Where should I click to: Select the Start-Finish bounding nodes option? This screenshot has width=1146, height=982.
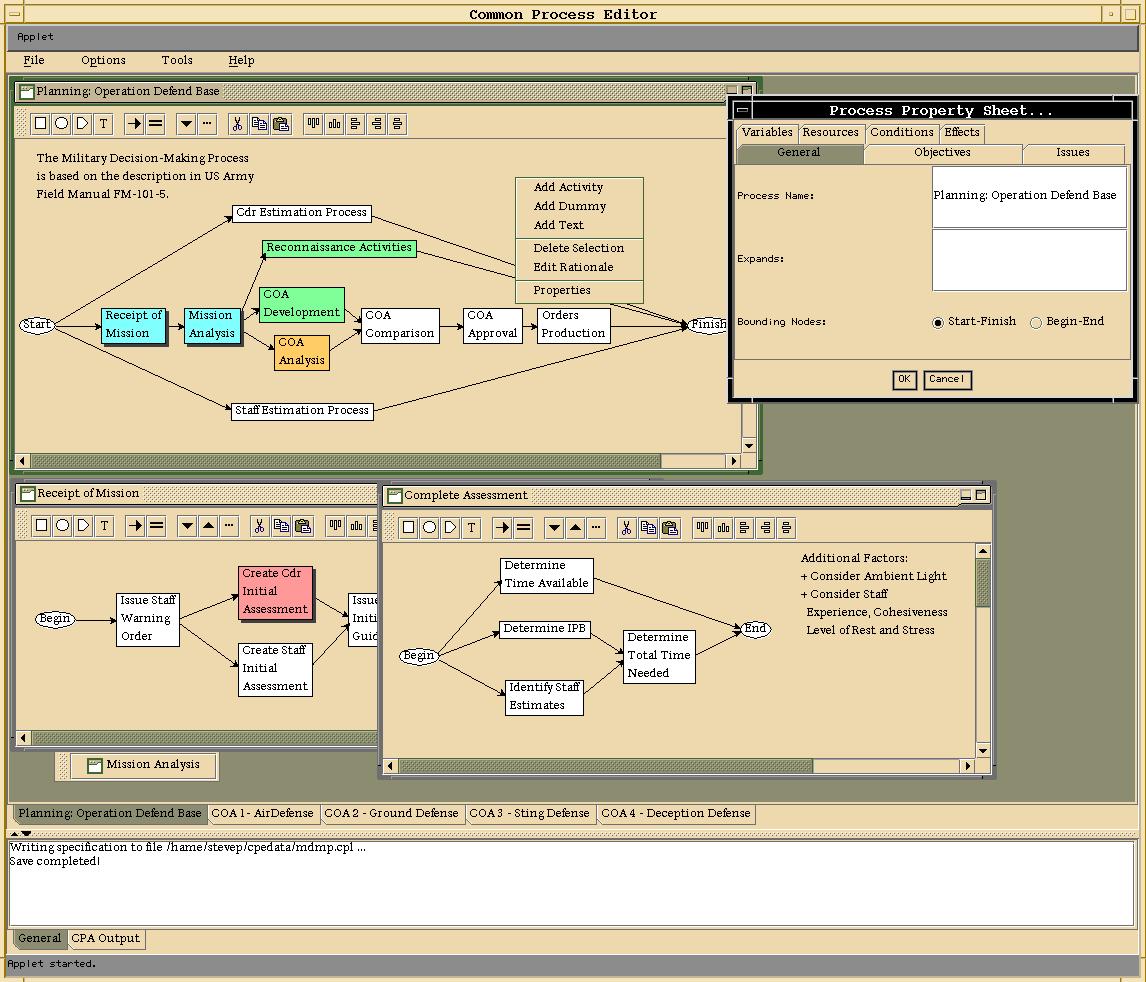click(x=938, y=322)
